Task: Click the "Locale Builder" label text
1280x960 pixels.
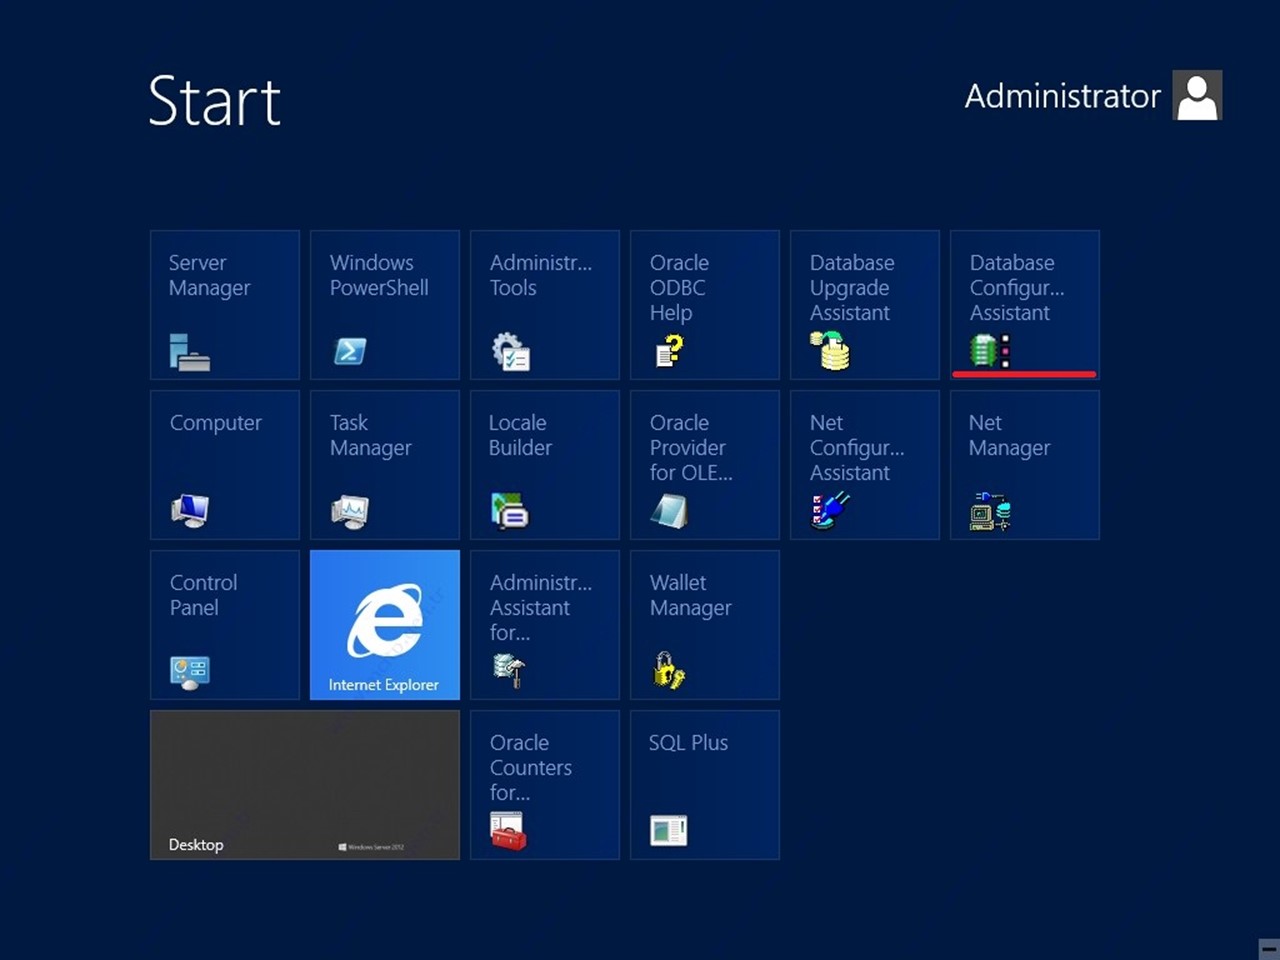Action: pos(520,435)
